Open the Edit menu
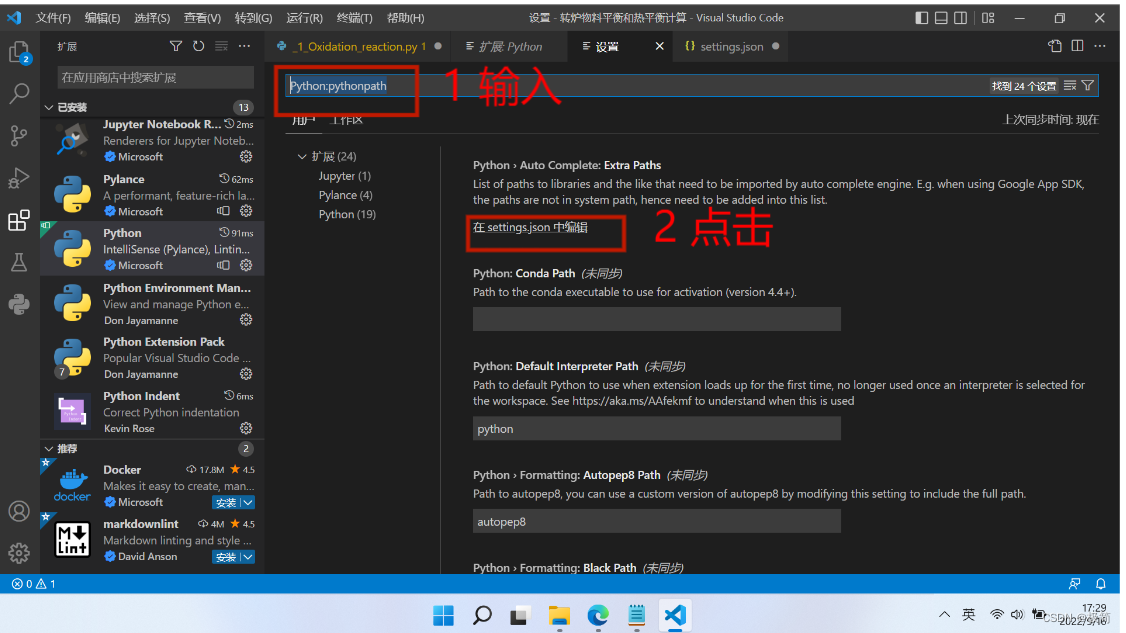 coord(102,18)
